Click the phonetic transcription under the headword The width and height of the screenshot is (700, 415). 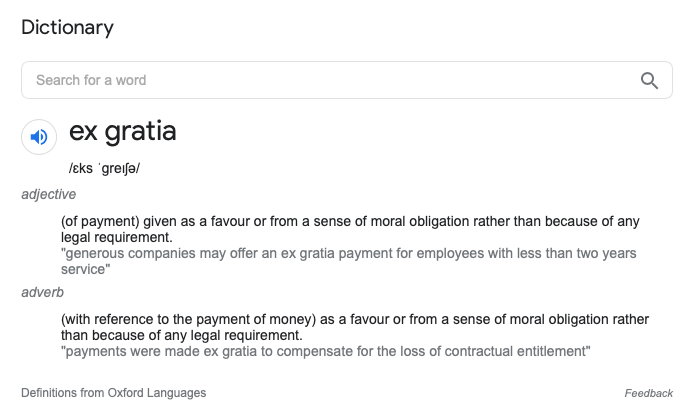(x=104, y=168)
